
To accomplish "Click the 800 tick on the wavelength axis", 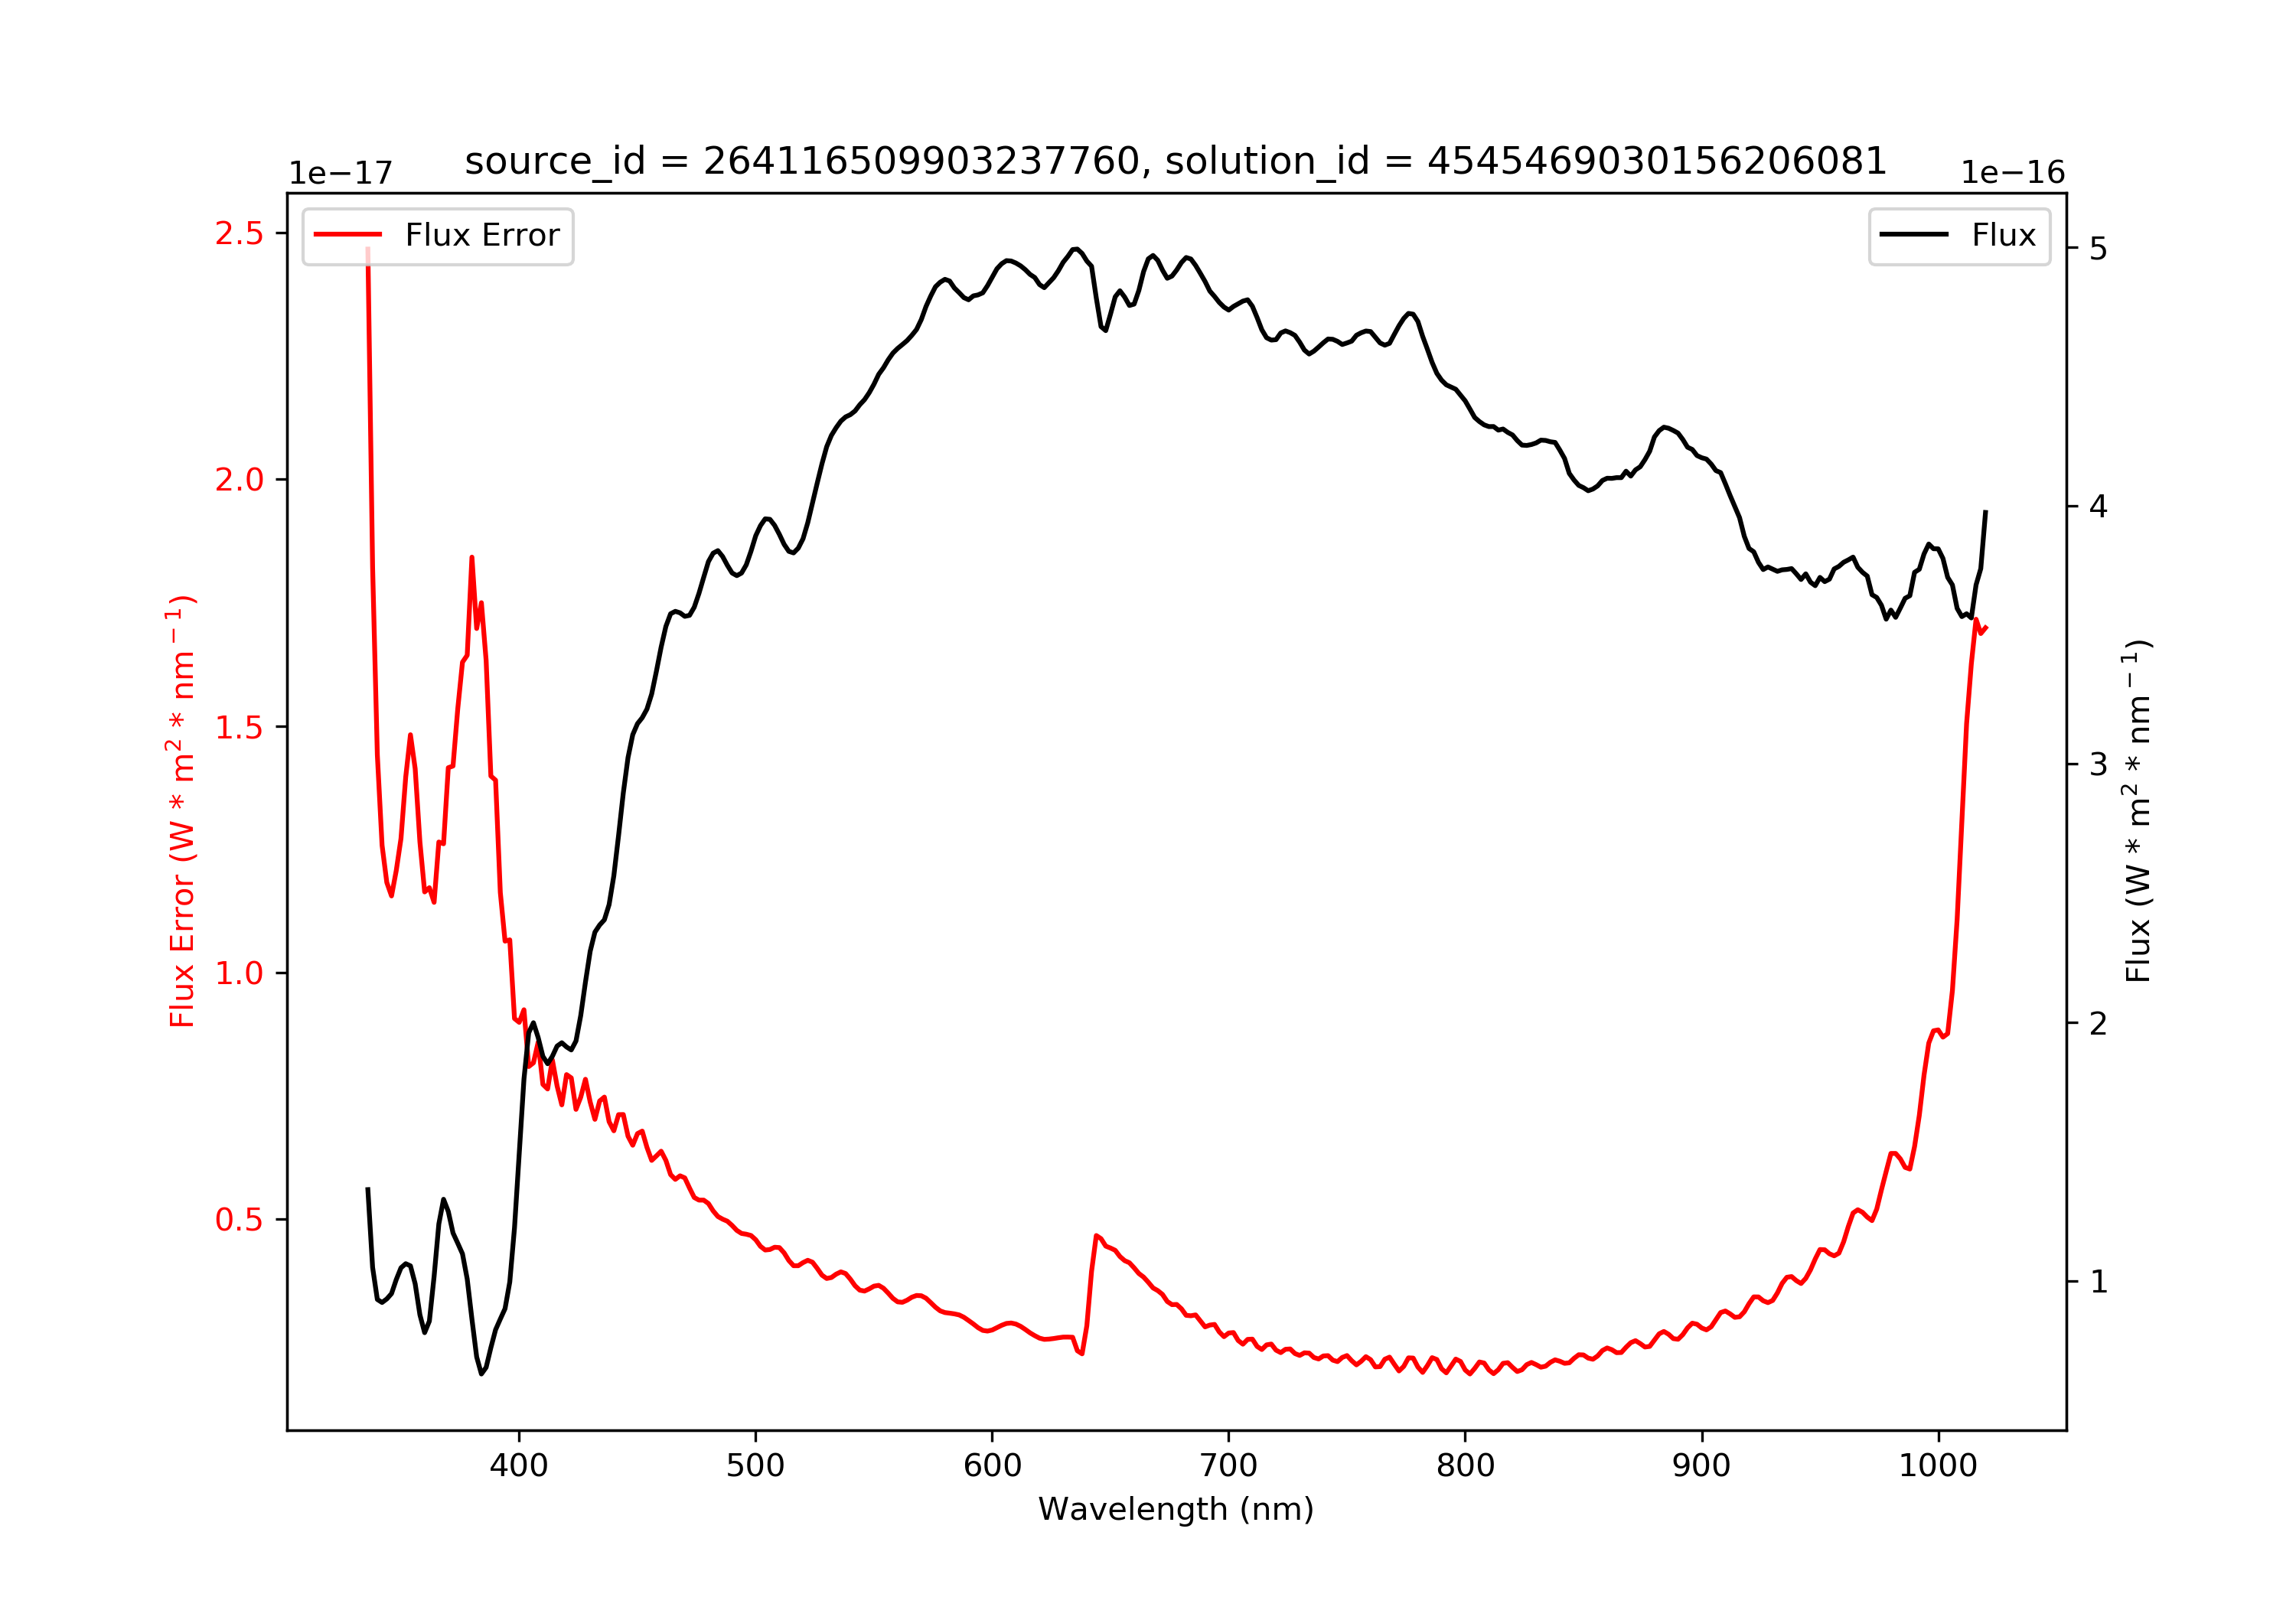I will click(x=1465, y=1466).
